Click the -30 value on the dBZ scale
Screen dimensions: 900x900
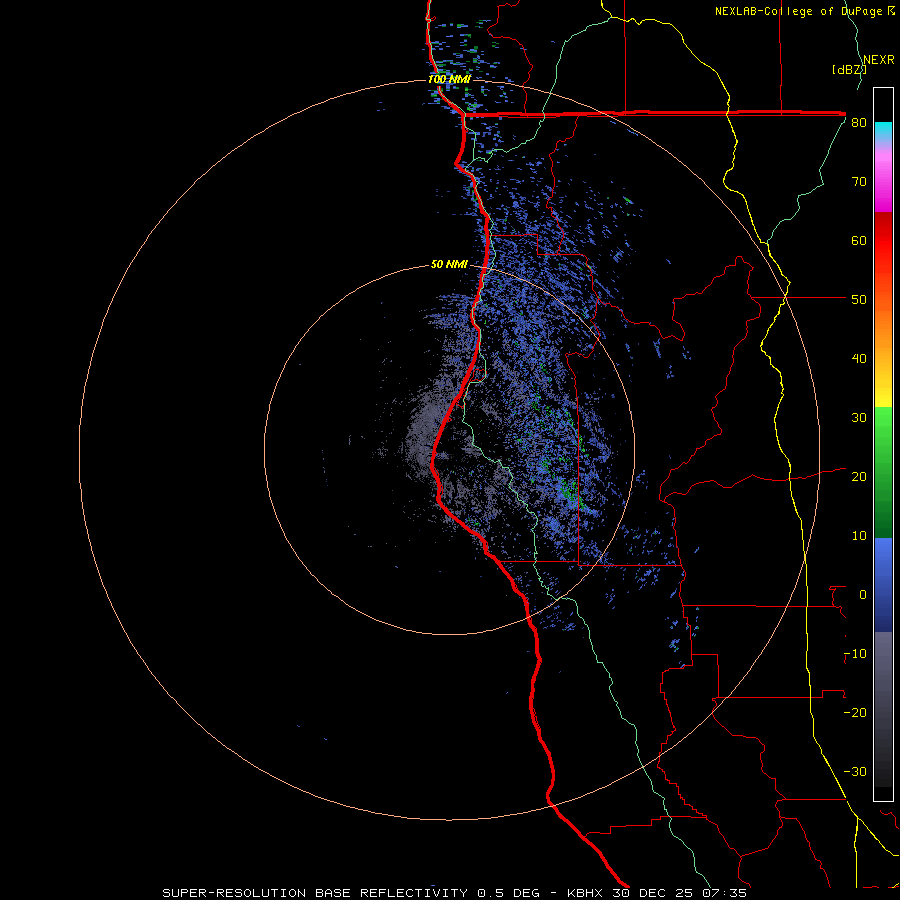(855, 772)
